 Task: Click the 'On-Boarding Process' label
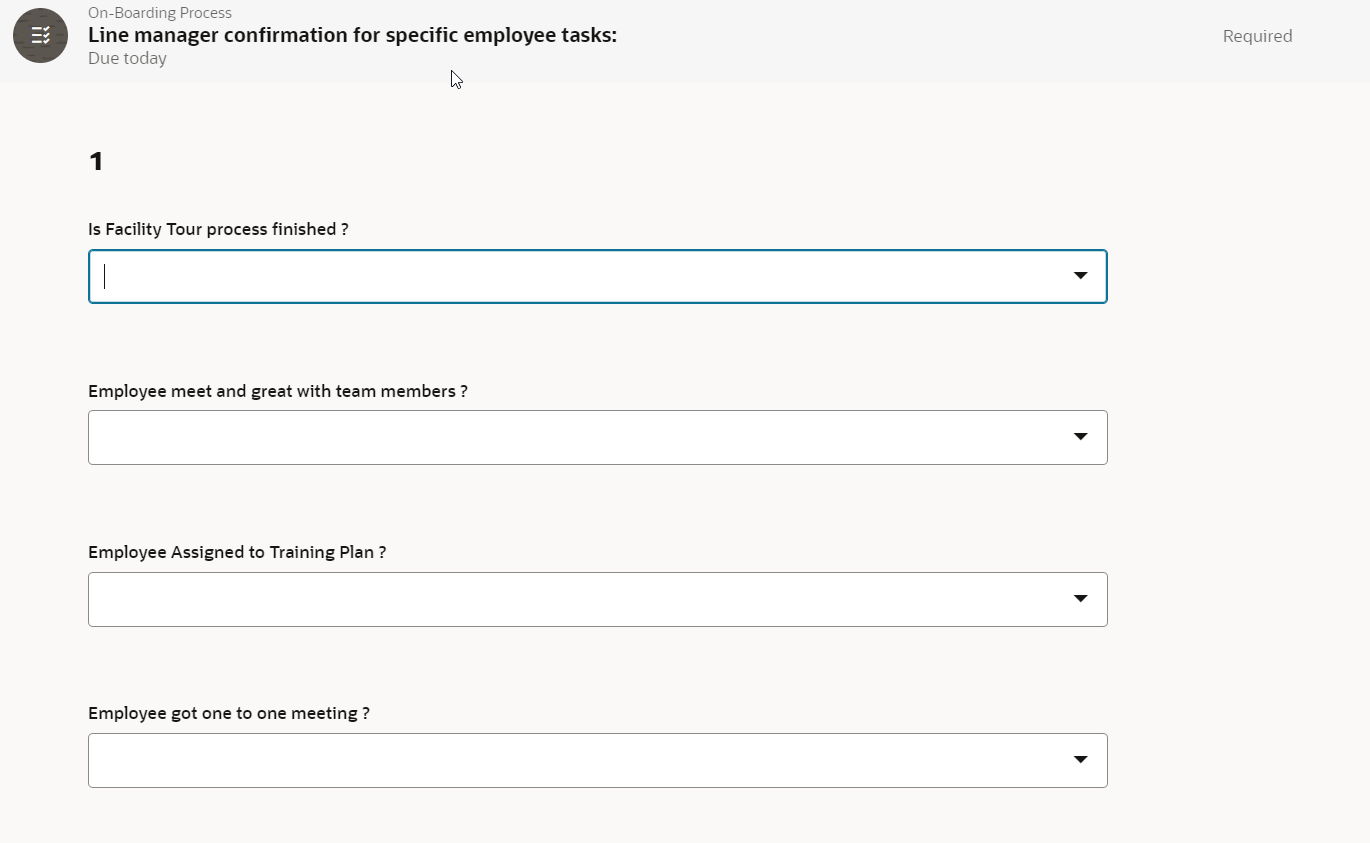[x=160, y=13]
